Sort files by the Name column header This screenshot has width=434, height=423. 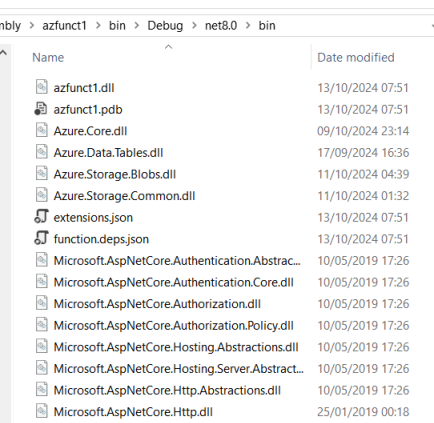[x=48, y=57]
